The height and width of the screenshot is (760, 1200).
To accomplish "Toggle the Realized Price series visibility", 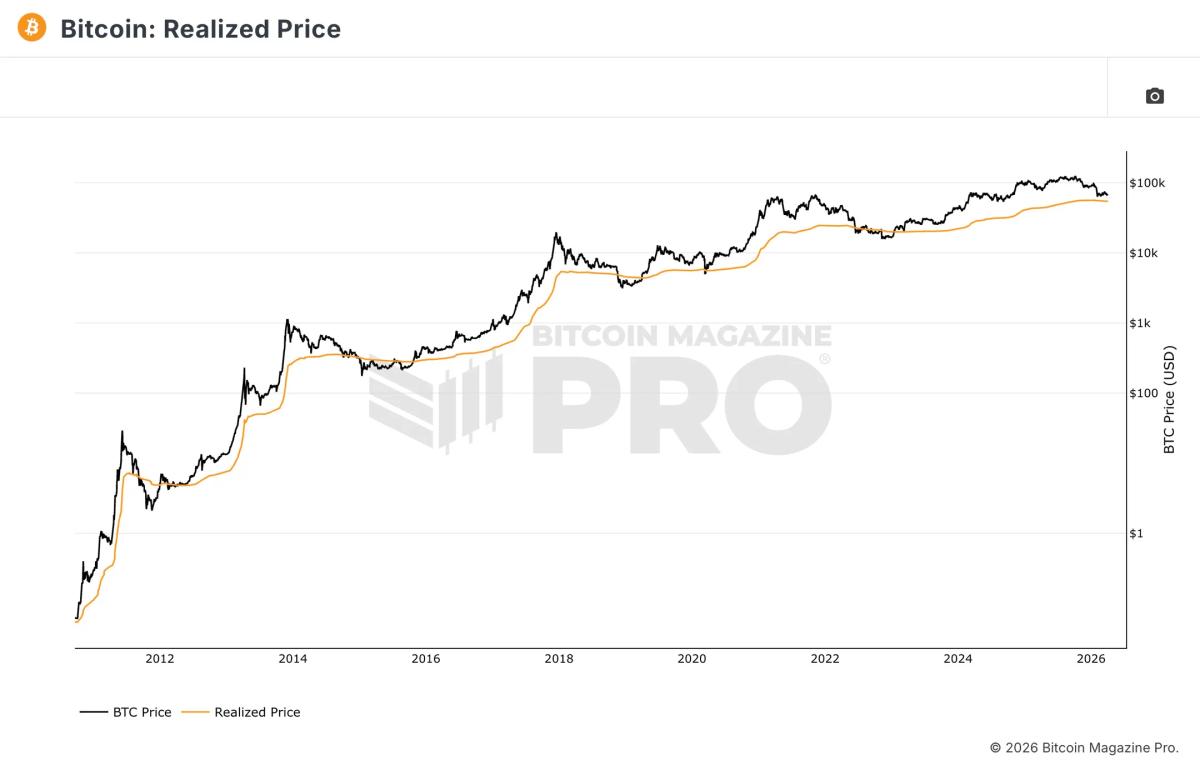I will (257, 712).
